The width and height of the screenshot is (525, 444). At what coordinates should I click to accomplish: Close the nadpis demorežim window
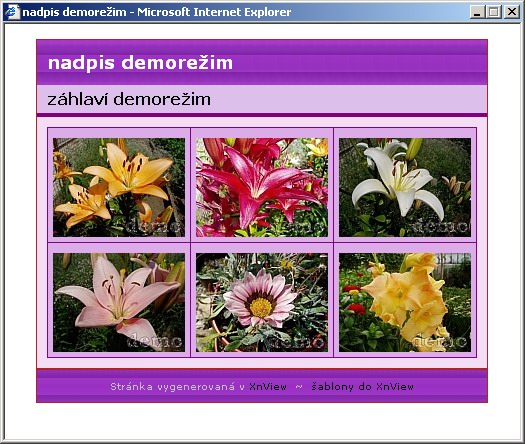coord(512,12)
